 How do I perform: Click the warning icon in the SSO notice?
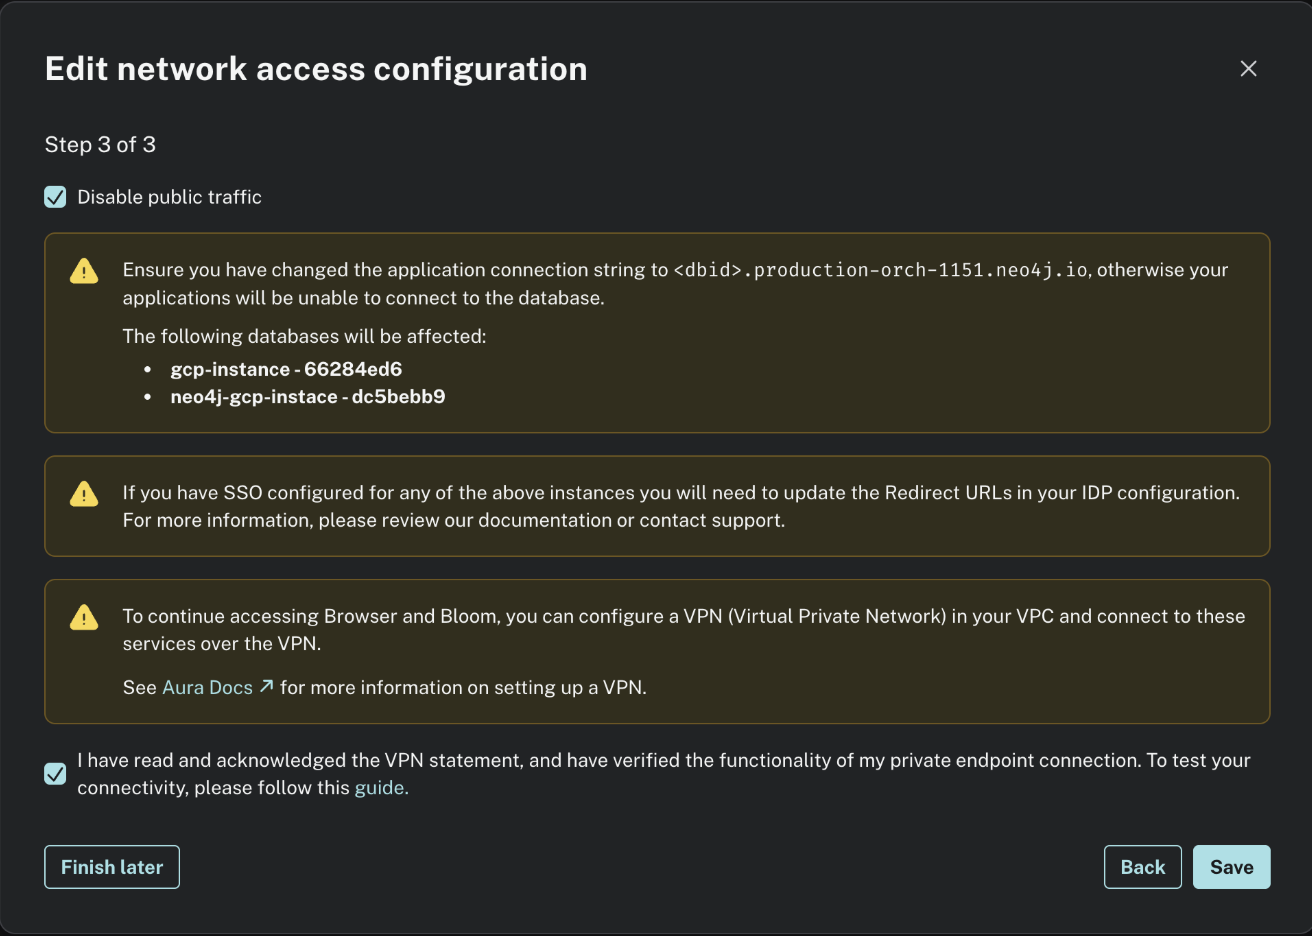tap(85, 493)
